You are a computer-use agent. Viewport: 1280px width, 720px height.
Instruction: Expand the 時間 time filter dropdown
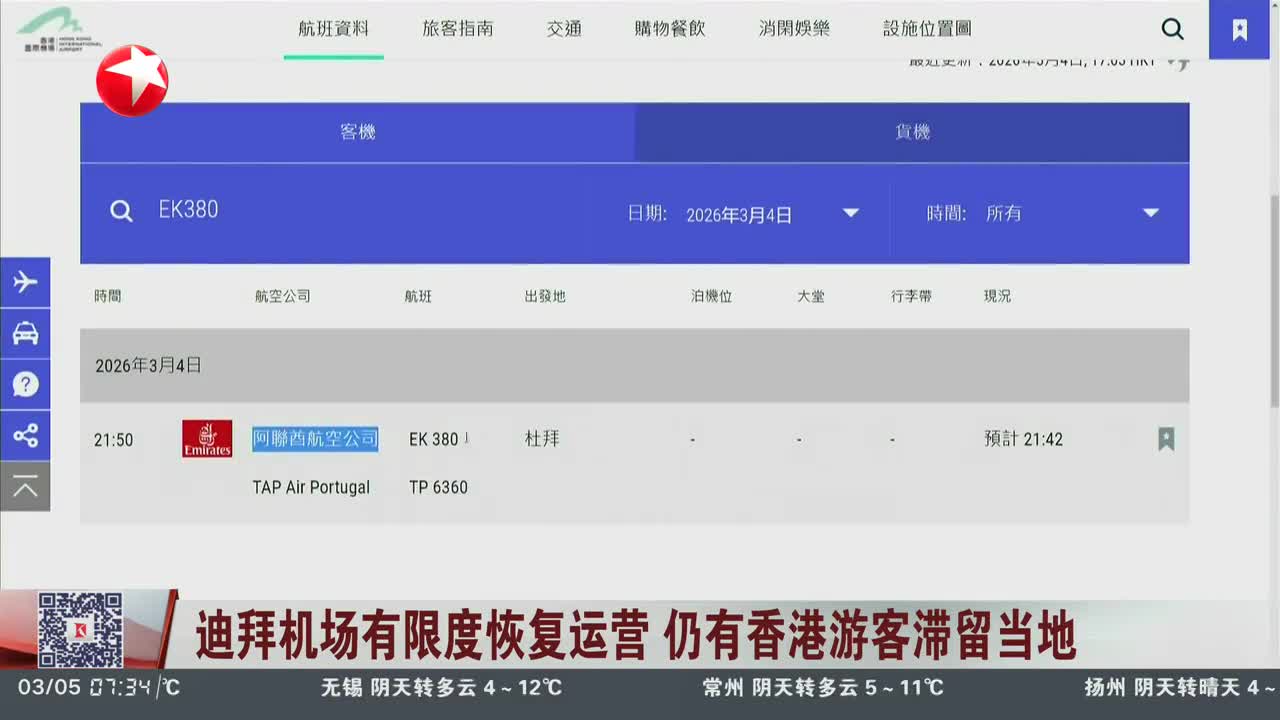tap(1150, 213)
